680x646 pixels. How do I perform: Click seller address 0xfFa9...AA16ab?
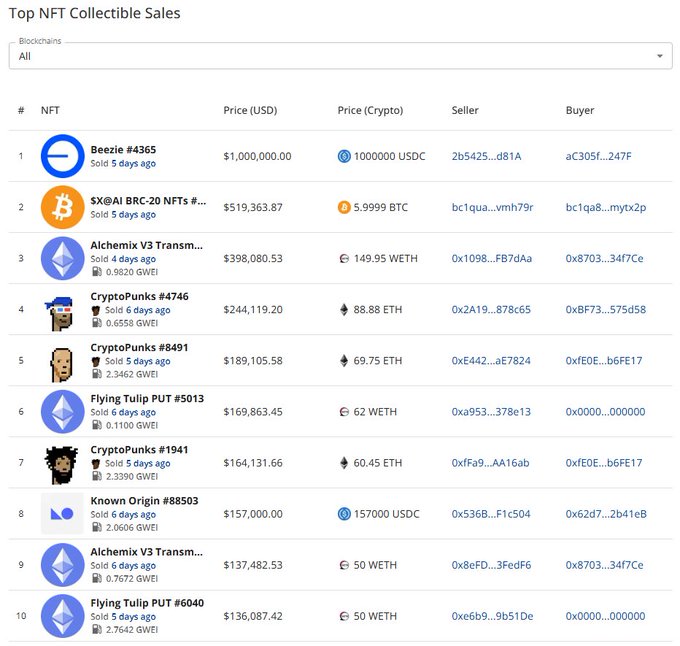[x=490, y=463]
